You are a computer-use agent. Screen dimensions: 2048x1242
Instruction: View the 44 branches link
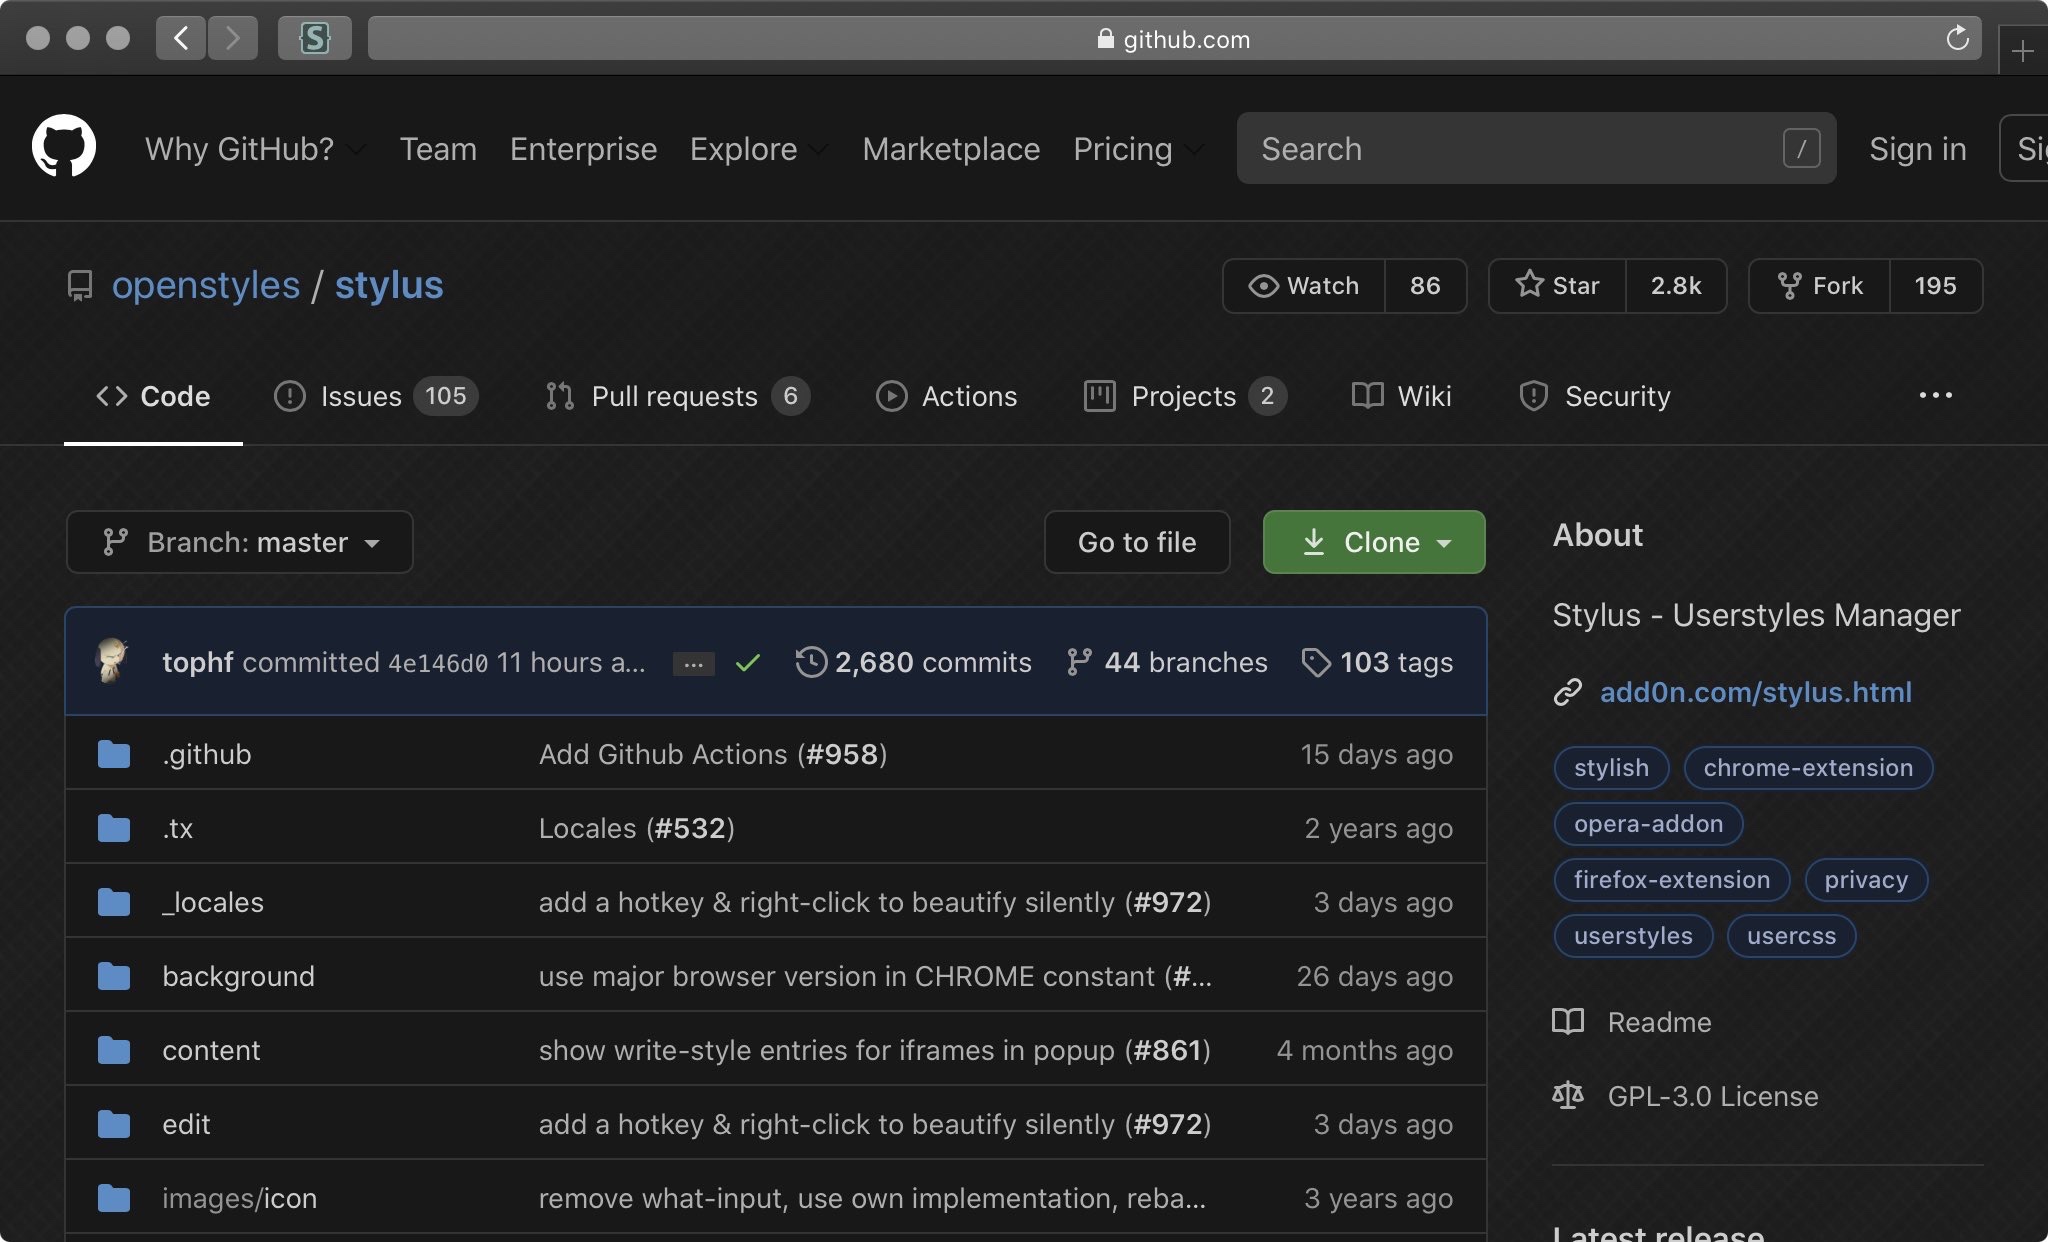[x=1167, y=662]
